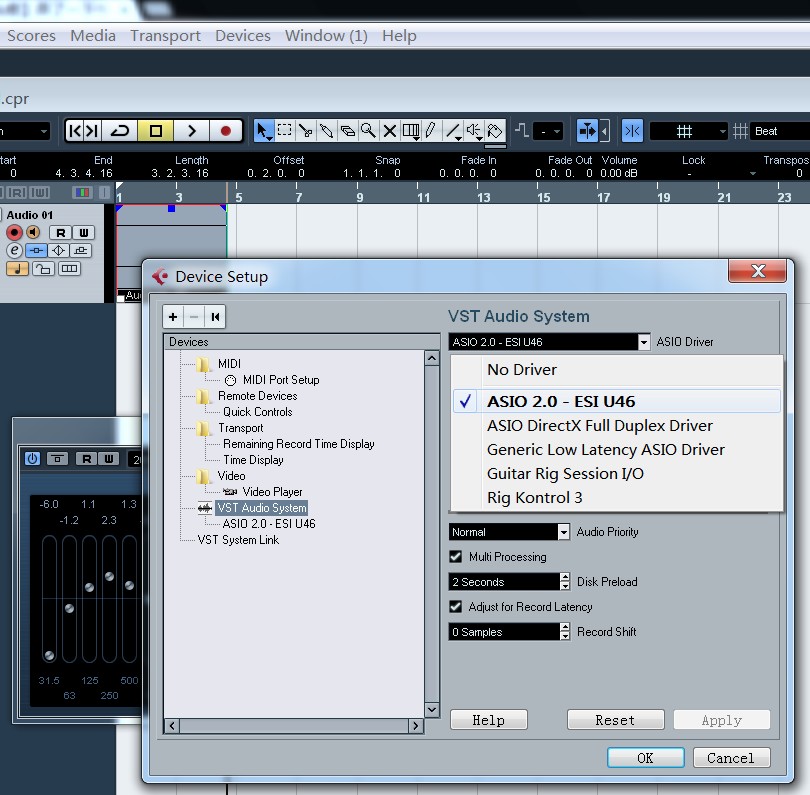Record-enable the Audio 01 track

[x=14, y=233]
